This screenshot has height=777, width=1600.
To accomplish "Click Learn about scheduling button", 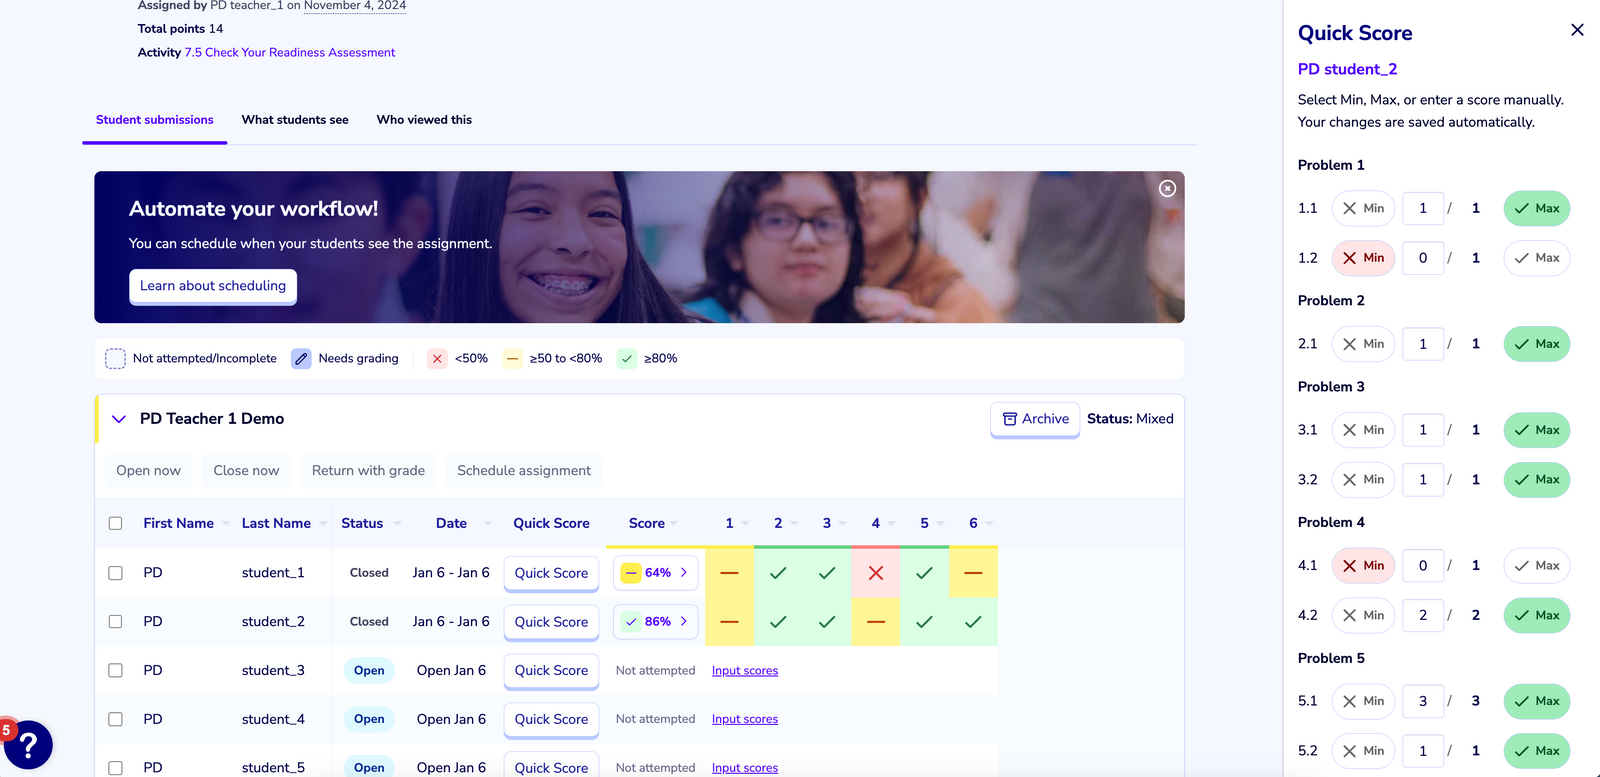I will pos(213,286).
